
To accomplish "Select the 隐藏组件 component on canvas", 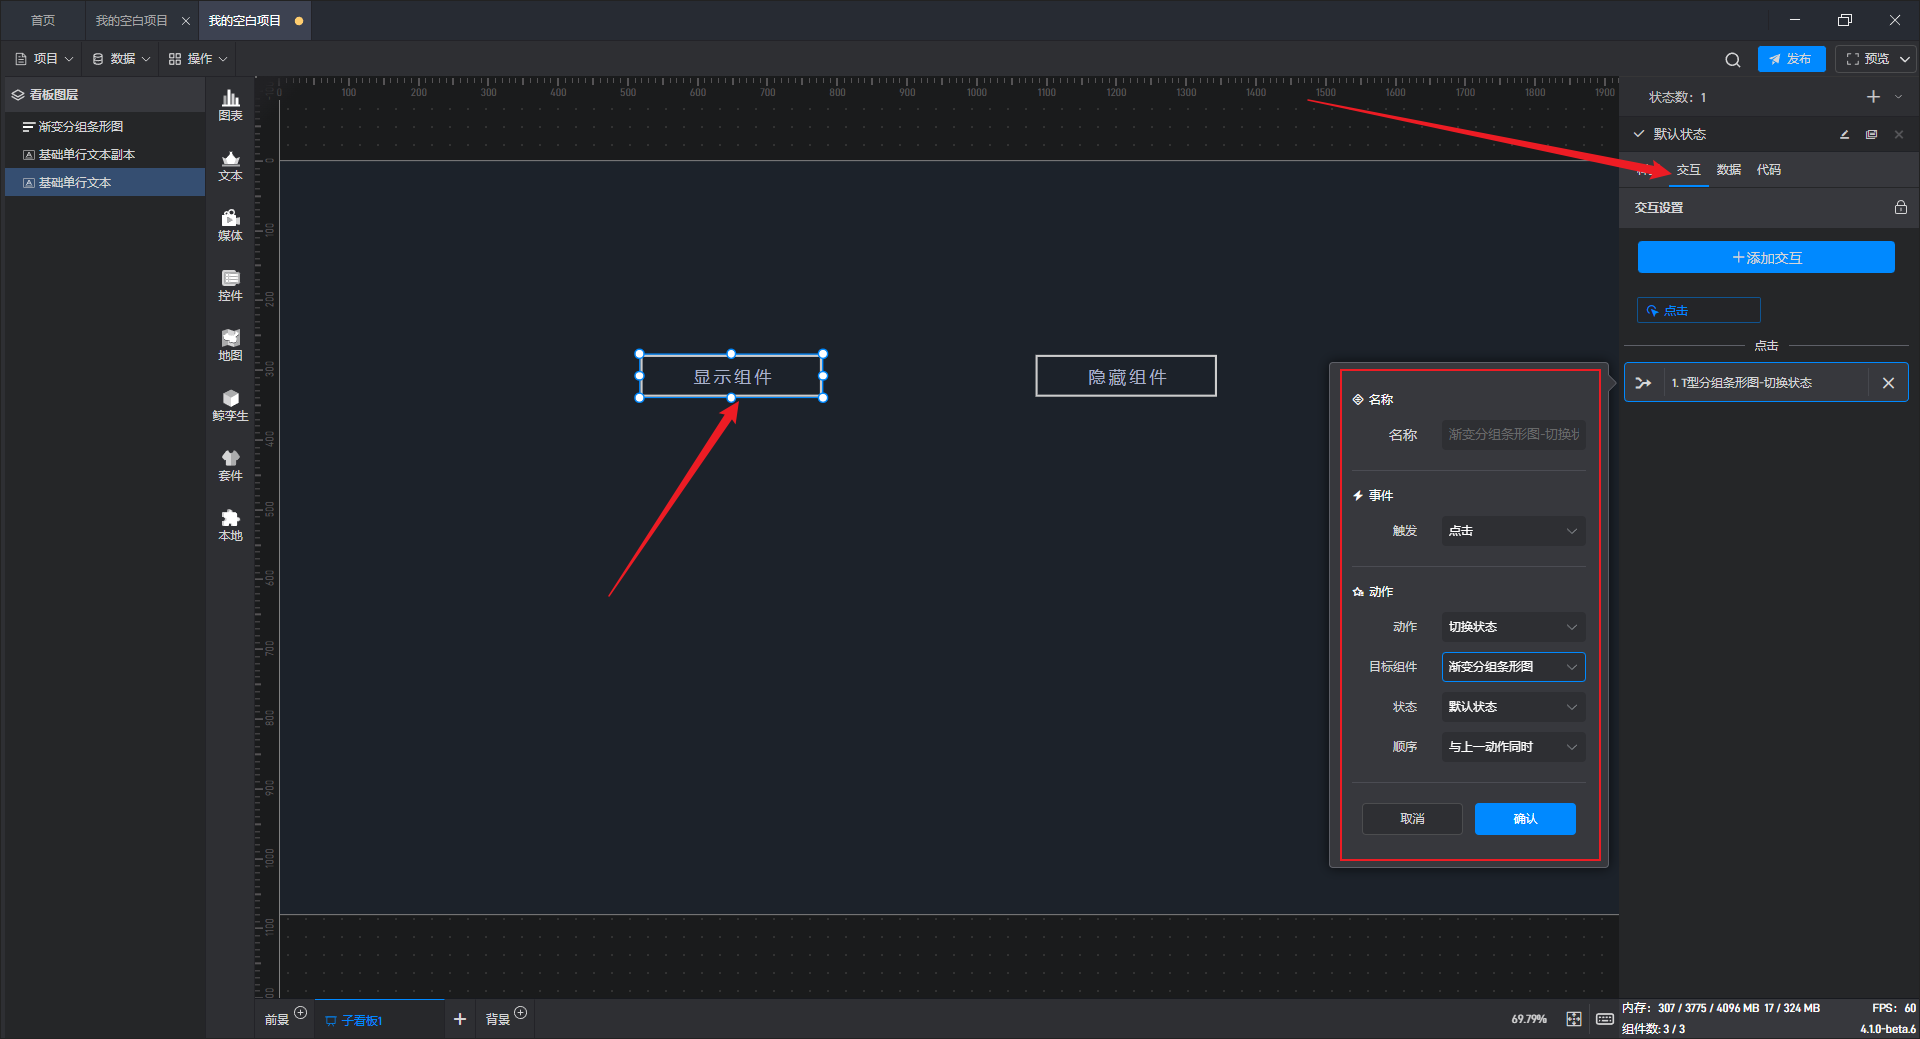I will 1126,377.
